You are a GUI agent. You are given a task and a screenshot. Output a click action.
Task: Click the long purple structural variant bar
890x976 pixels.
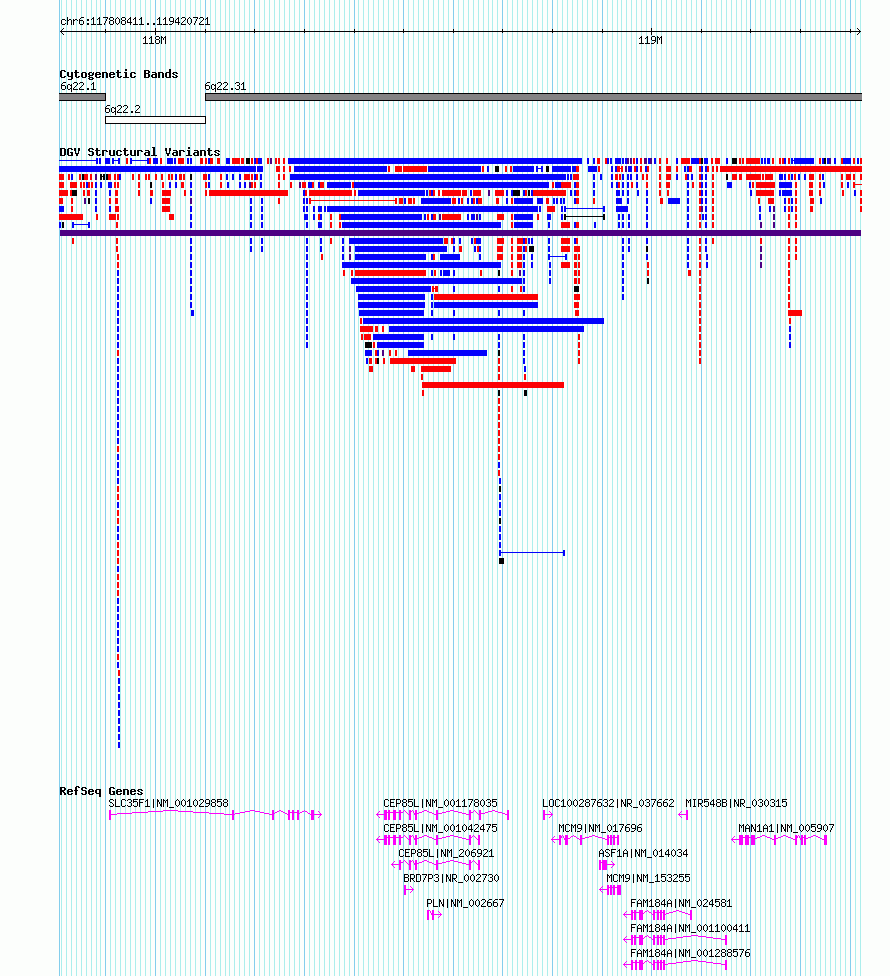click(x=460, y=233)
